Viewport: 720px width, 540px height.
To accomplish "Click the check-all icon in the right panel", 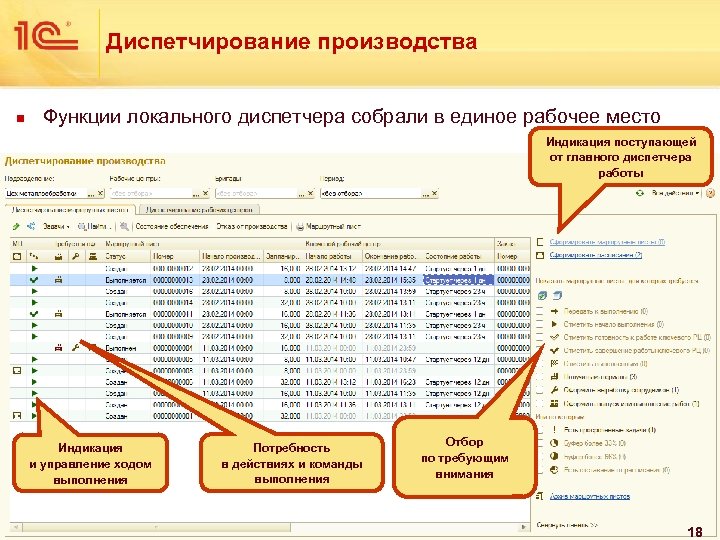I will point(542,295).
